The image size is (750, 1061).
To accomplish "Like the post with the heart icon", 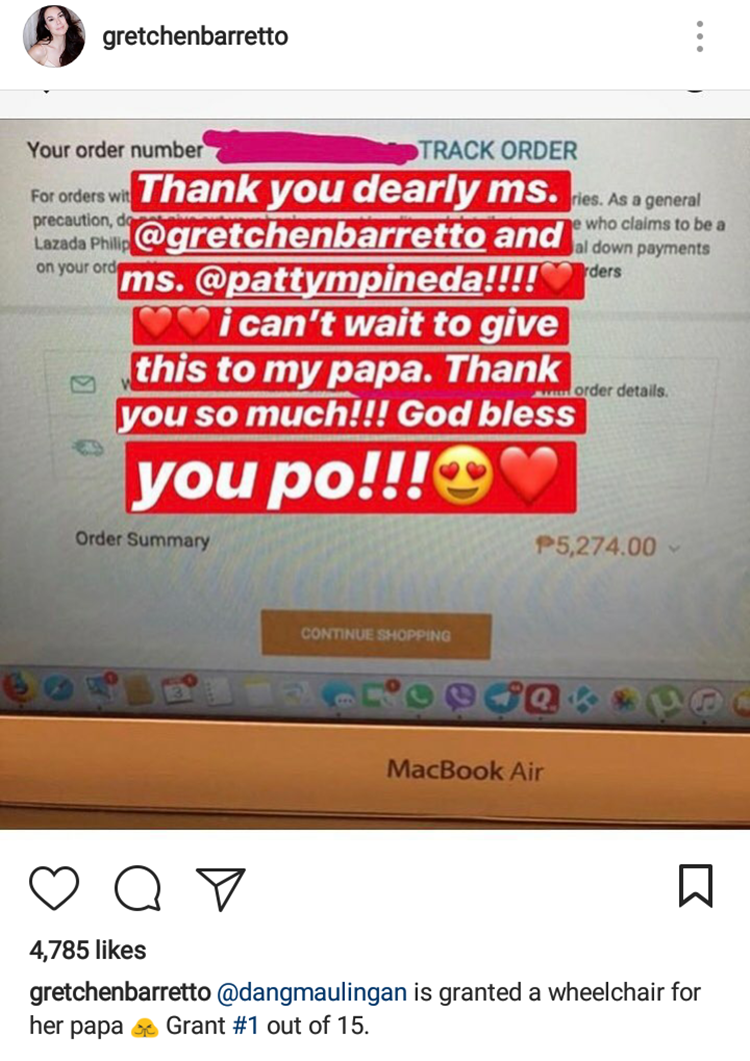I will point(54,887).
